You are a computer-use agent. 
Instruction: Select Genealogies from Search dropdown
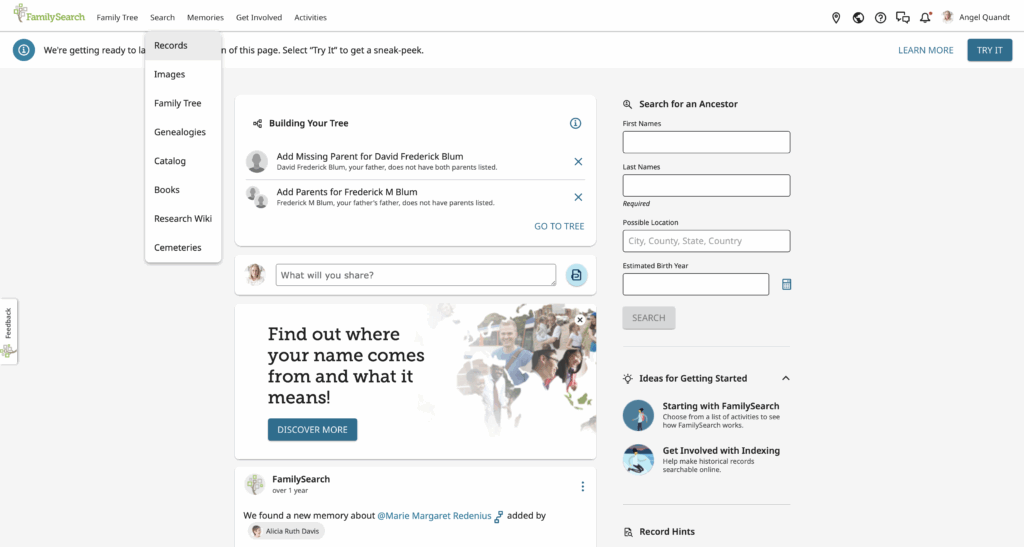coord(183,132)
